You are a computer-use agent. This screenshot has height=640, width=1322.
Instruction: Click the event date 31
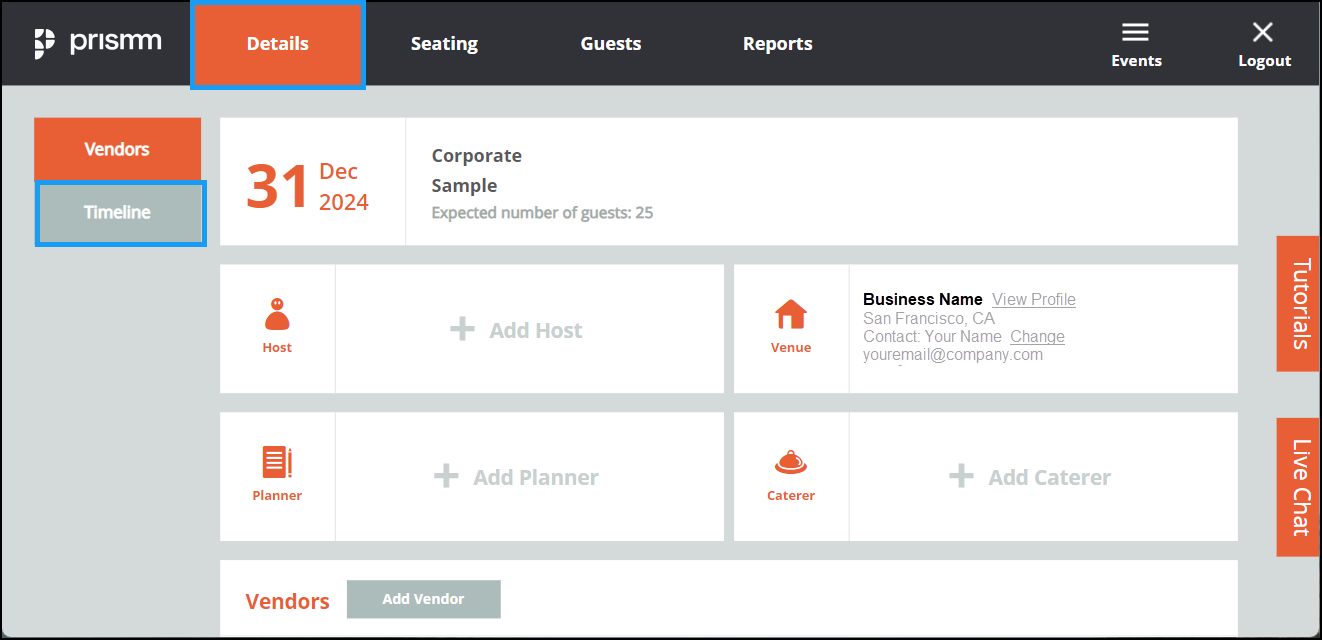(277, 186)
